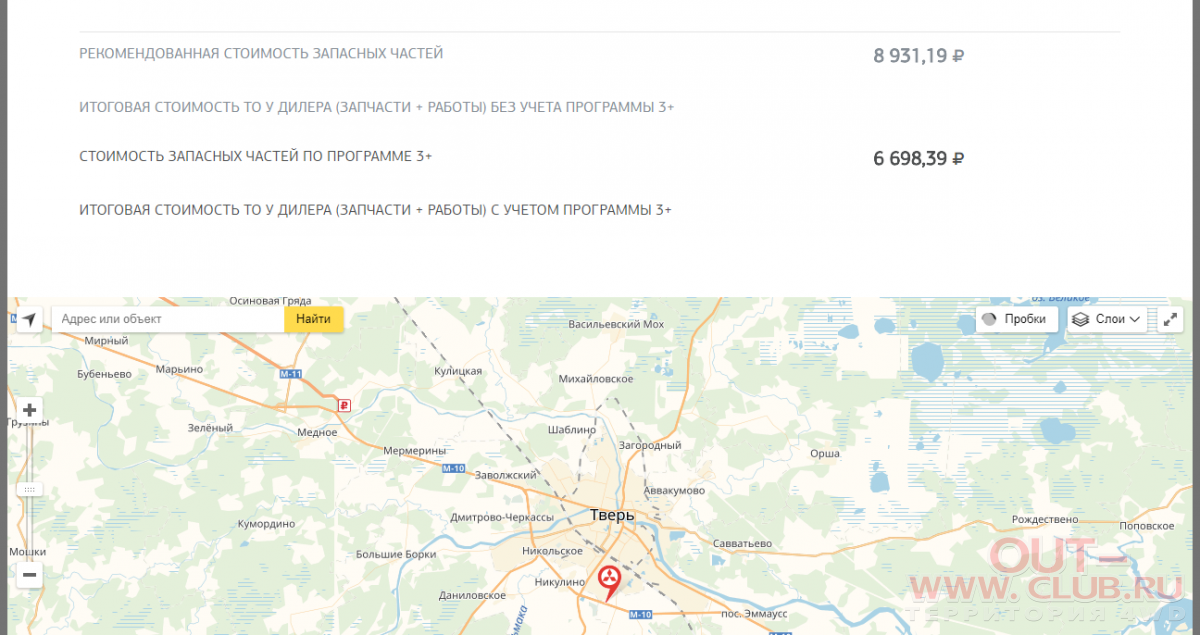The width and height of the screenshot is (1200, 635).
Task: Click the Никулино label on map
Action: click(x=559, y=581)
